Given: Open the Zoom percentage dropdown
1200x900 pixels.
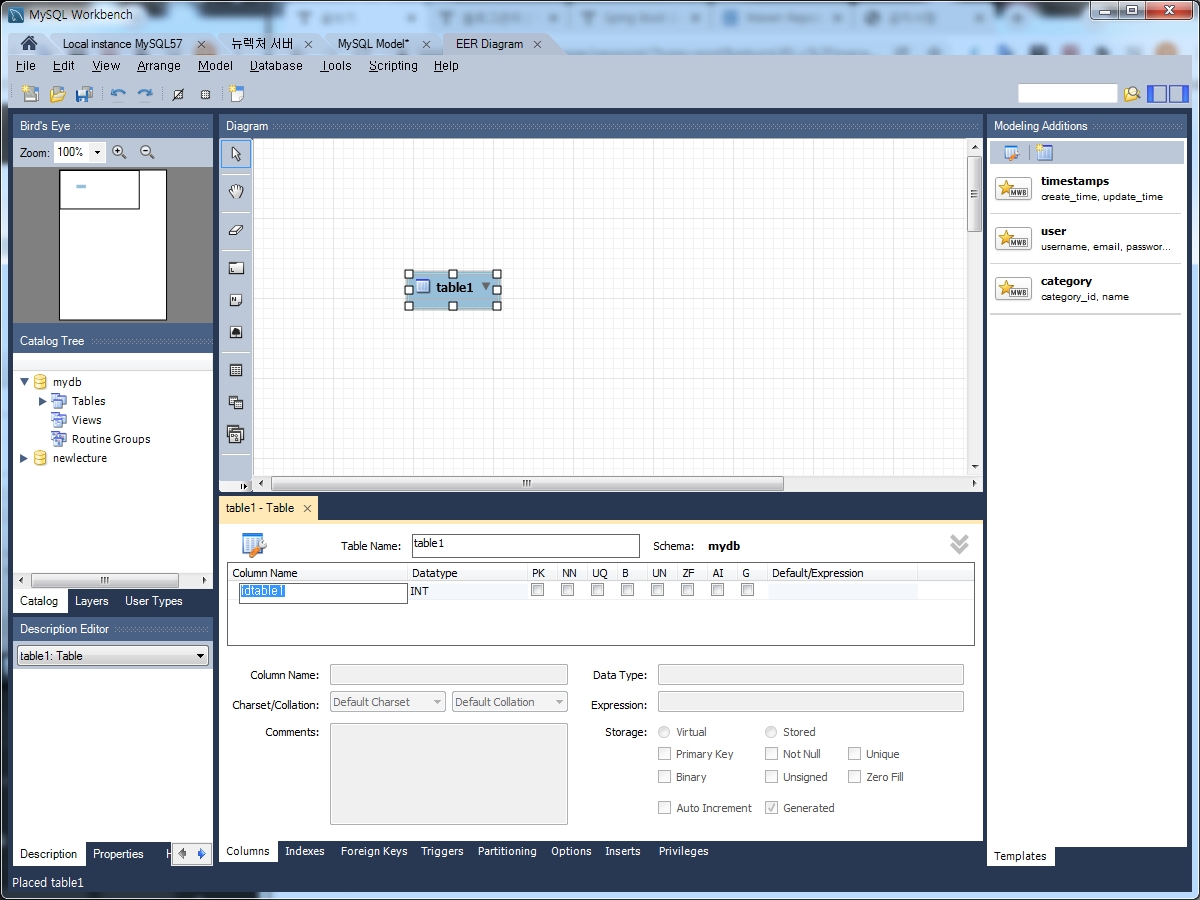Looking at the screenshot, I should point(97,152).
